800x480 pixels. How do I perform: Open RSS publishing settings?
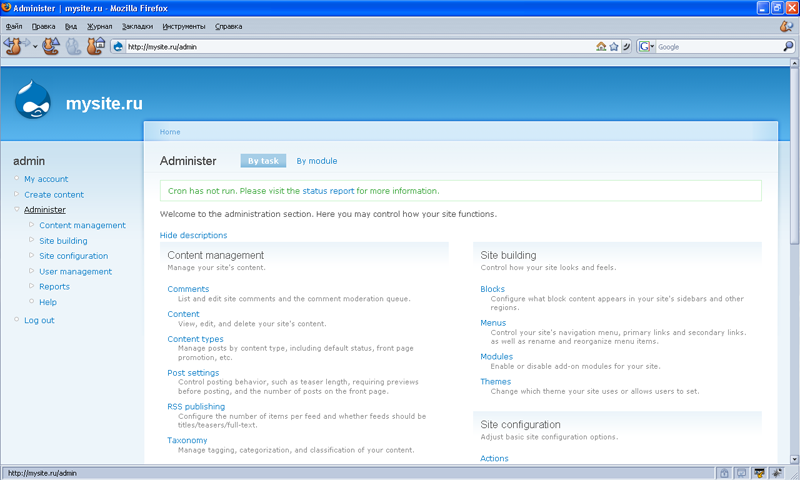coord(196,407)
